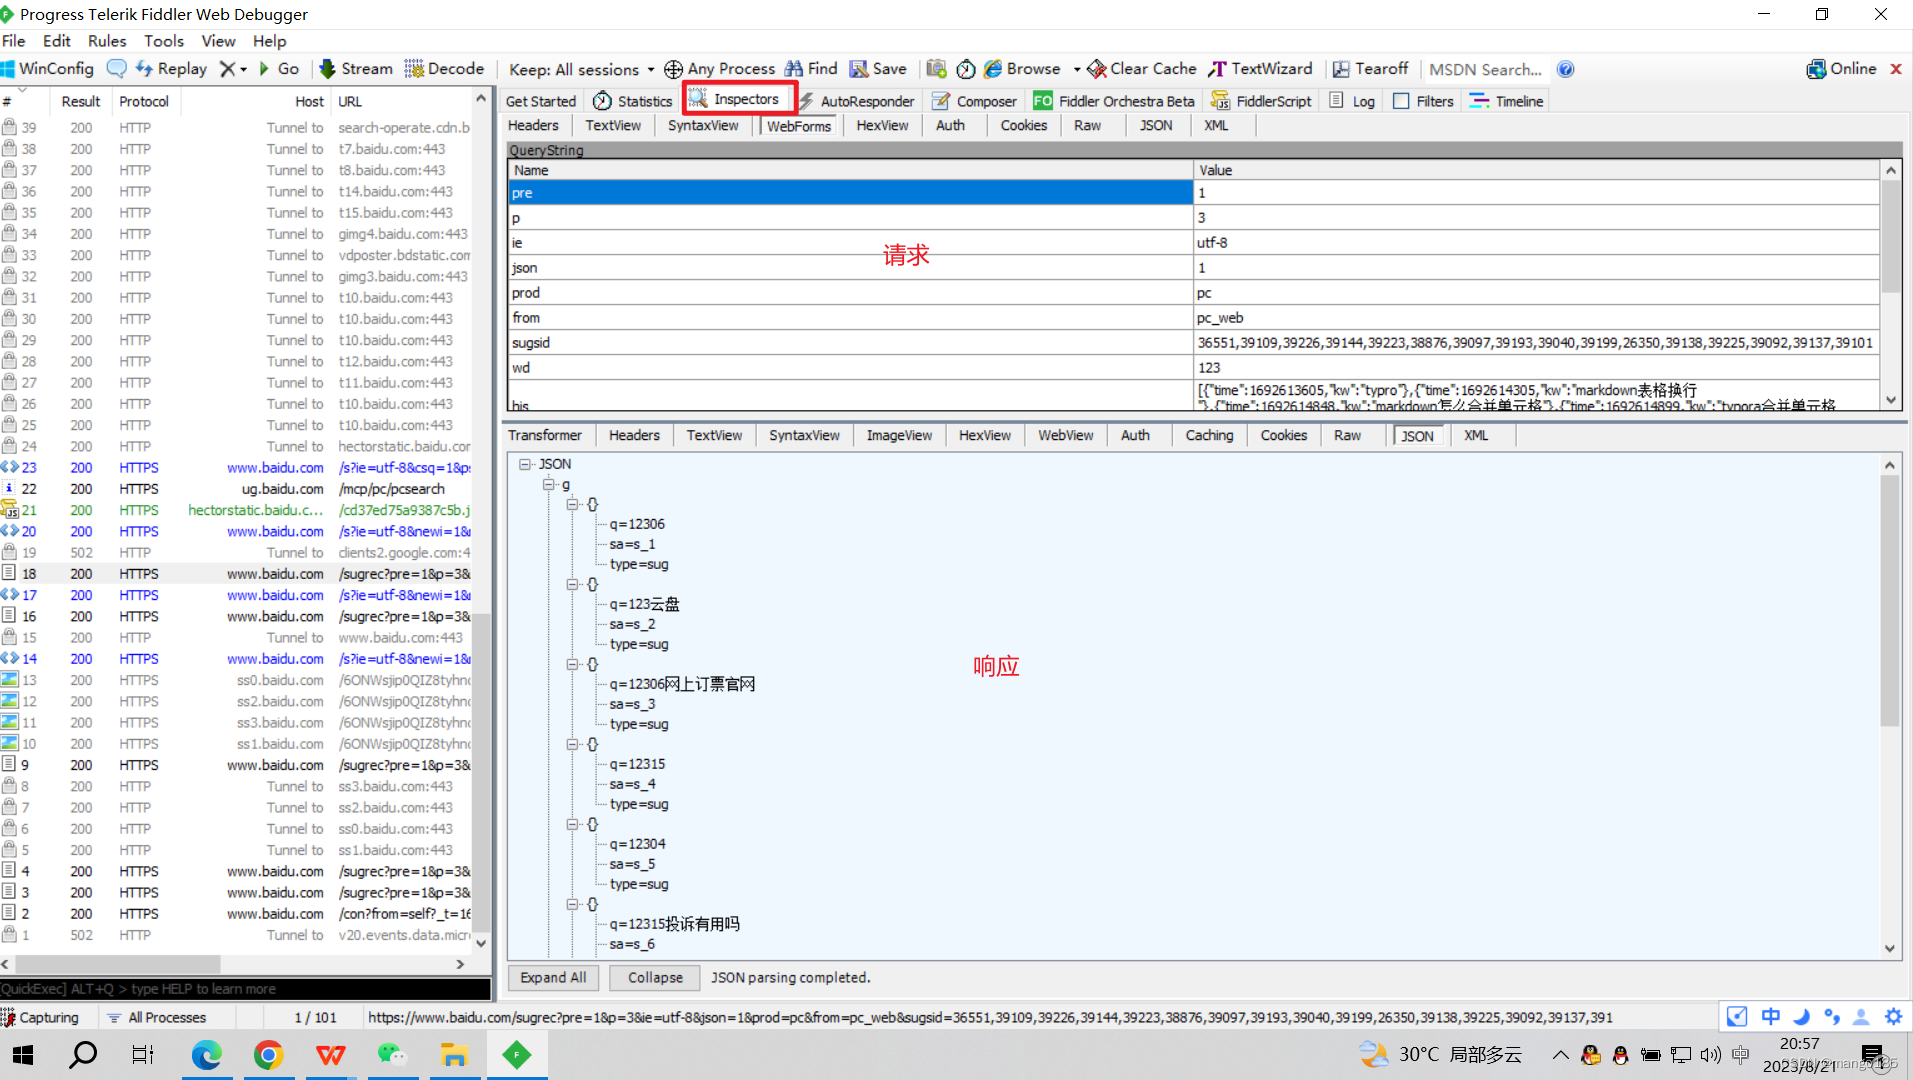Open the Tools menu
Image resolution: width=1913 pixels, height=1080 pixels.
pyautogui.click(x=164, y=41)
